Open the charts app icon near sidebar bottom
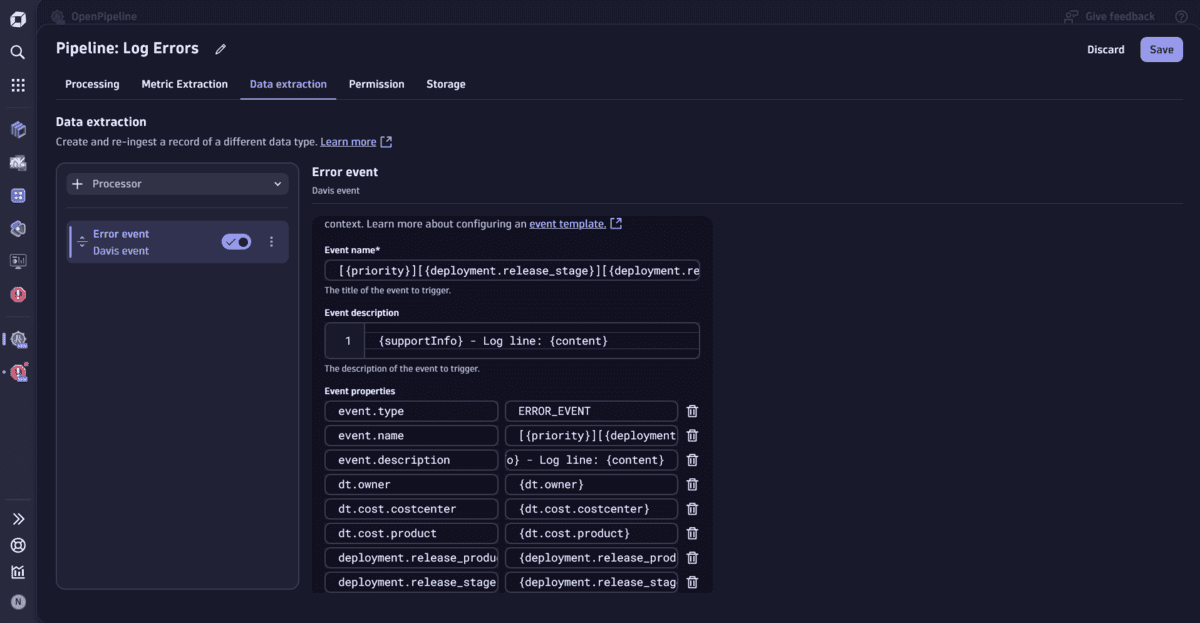Image resolution: width=1200 pixels, height=623 pixels. click(17, 574)
